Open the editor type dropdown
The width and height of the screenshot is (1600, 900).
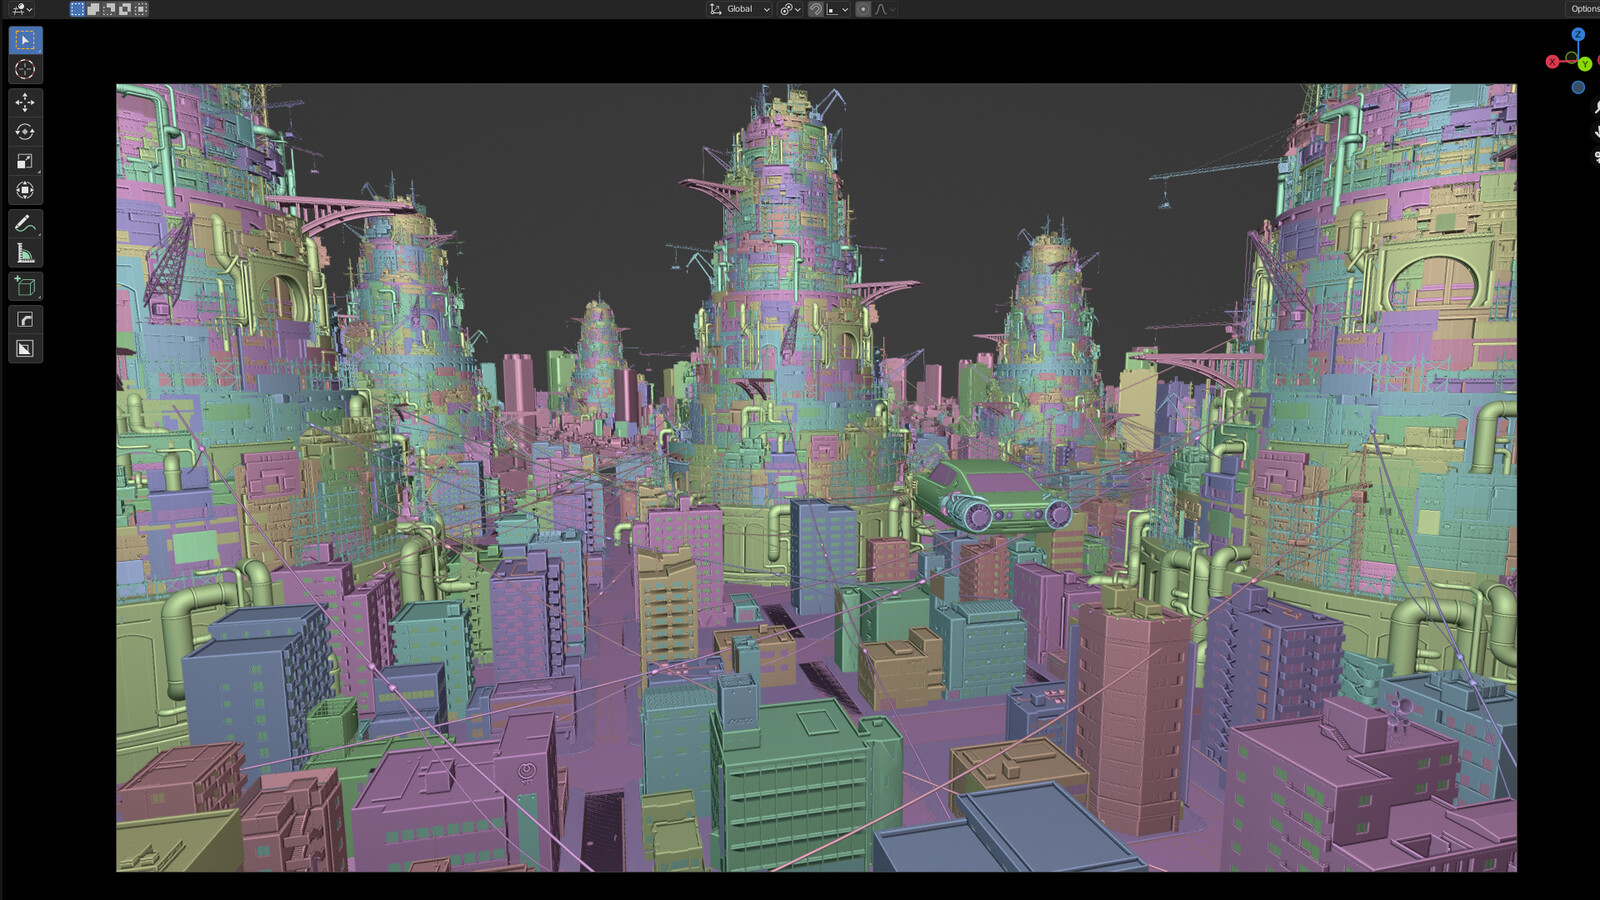pyautogui.click(x=22, y=9)
